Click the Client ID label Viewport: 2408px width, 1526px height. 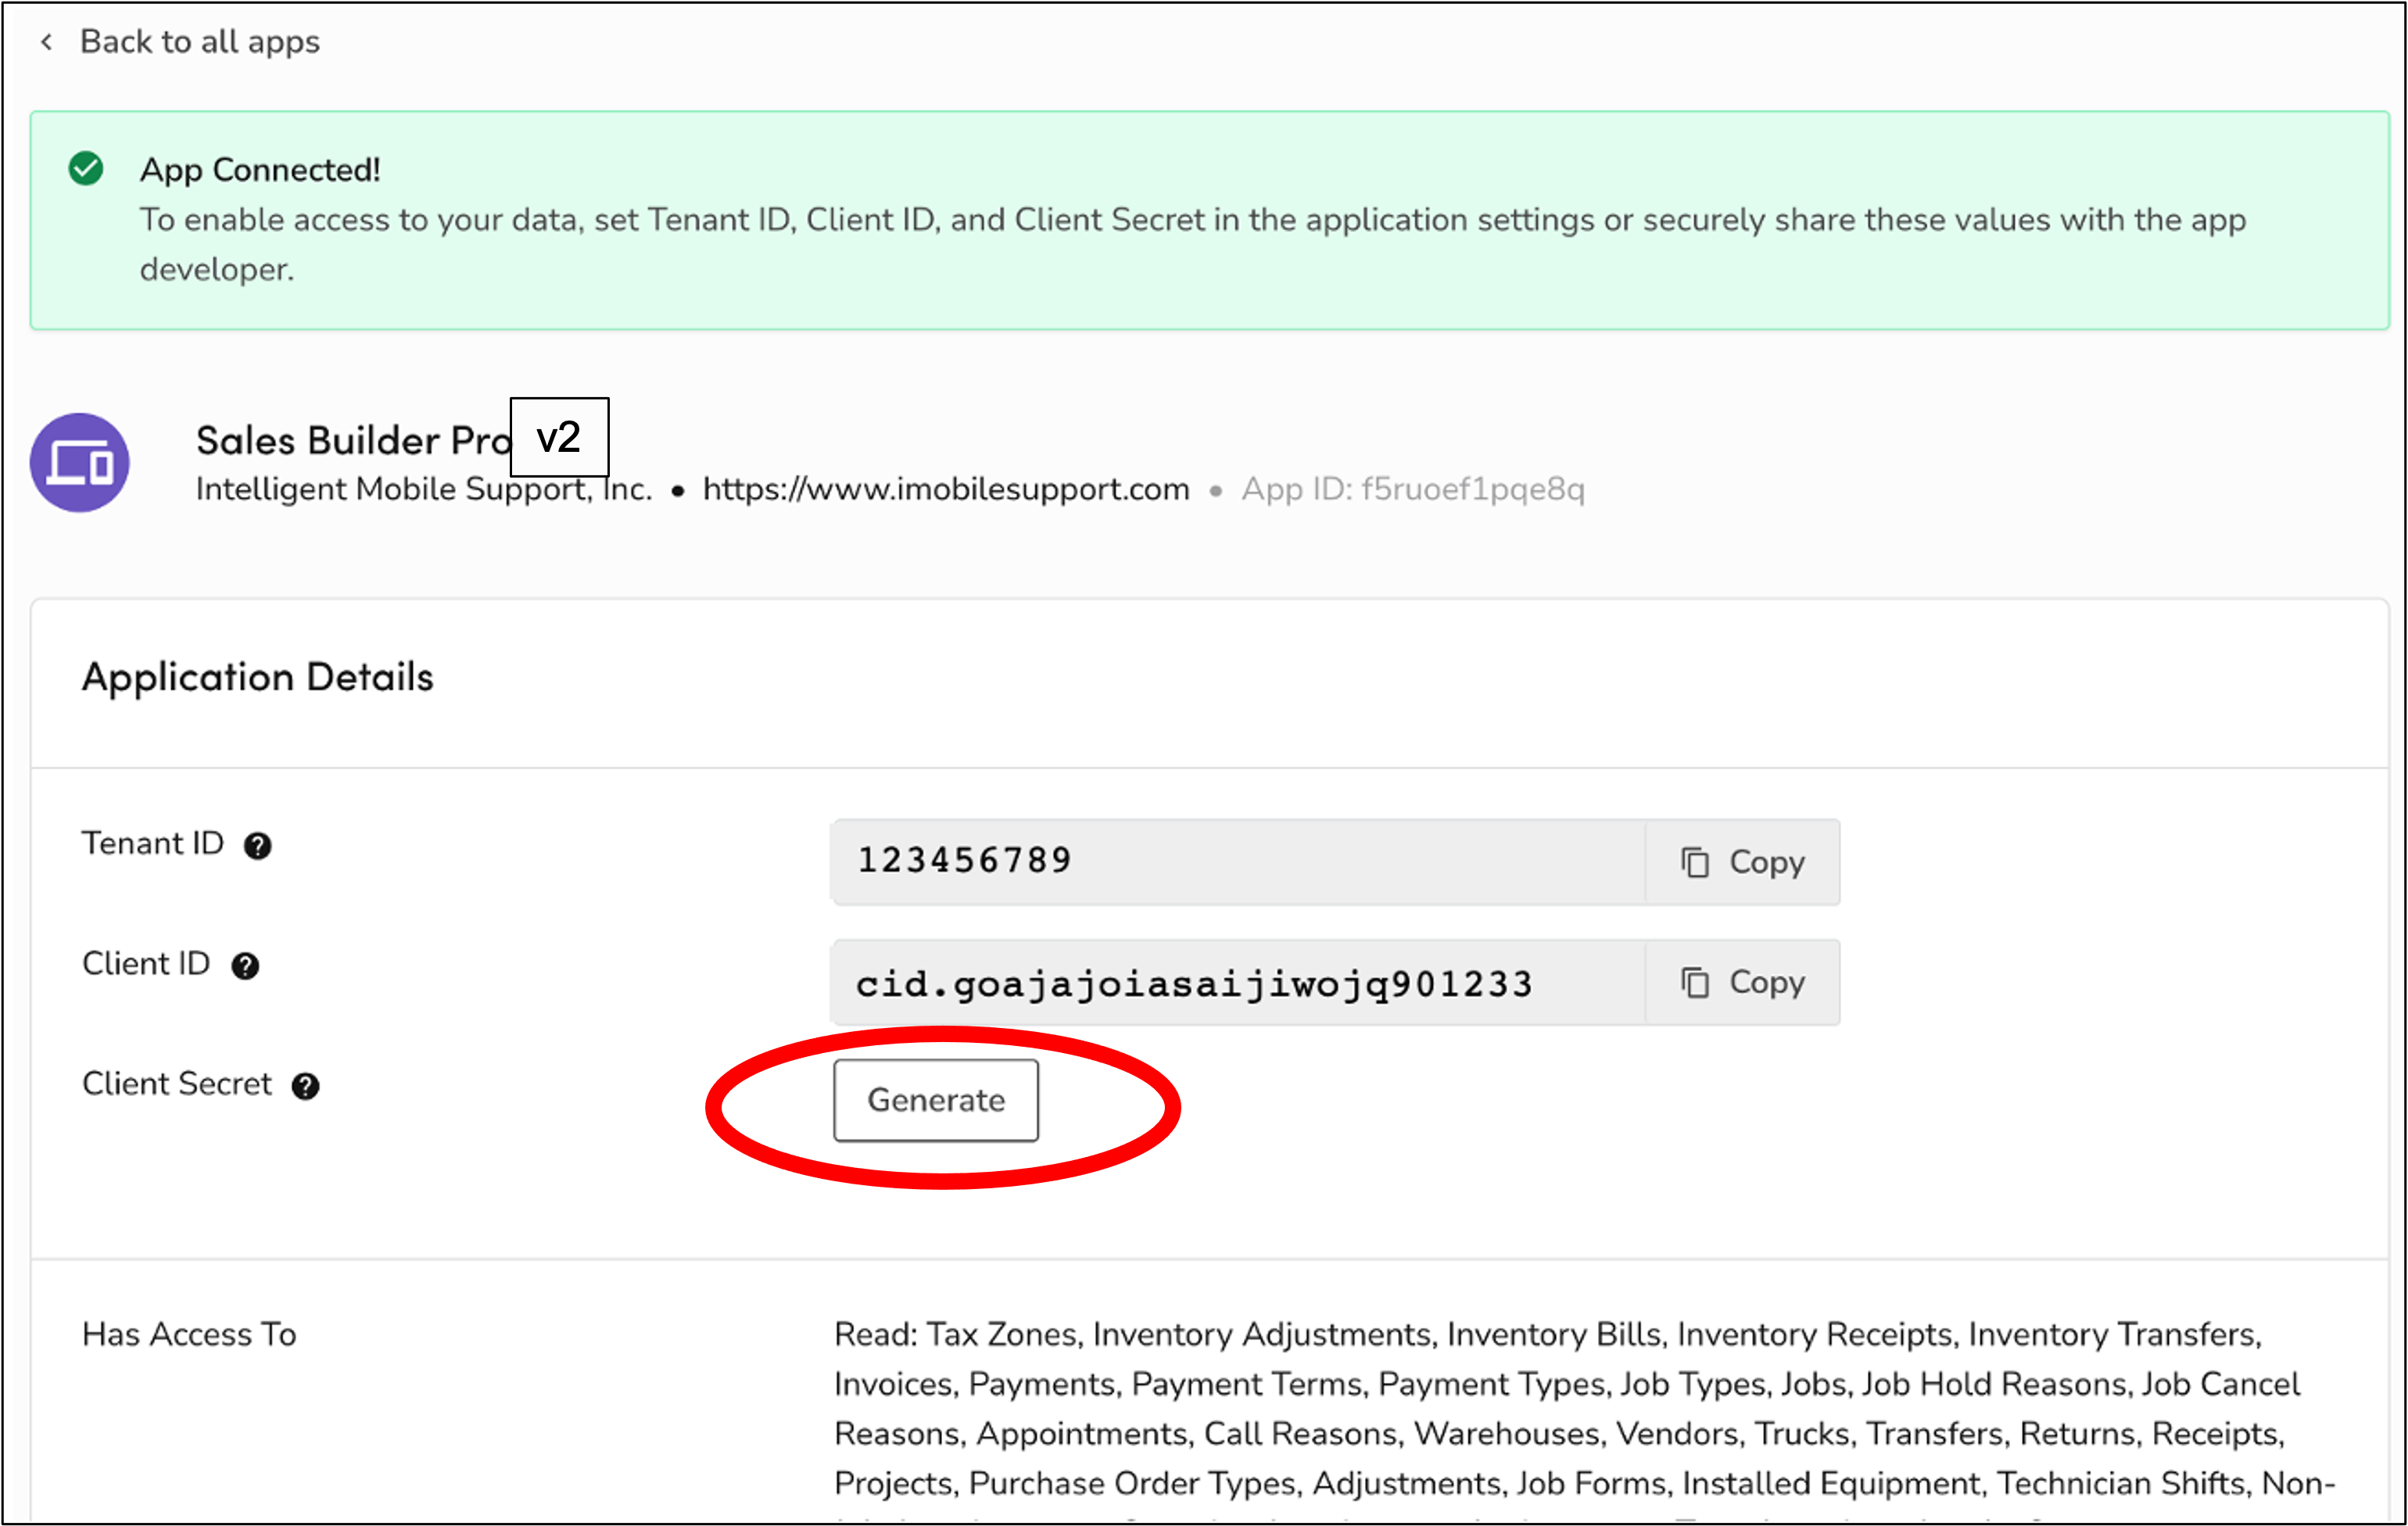pos(146,963)
